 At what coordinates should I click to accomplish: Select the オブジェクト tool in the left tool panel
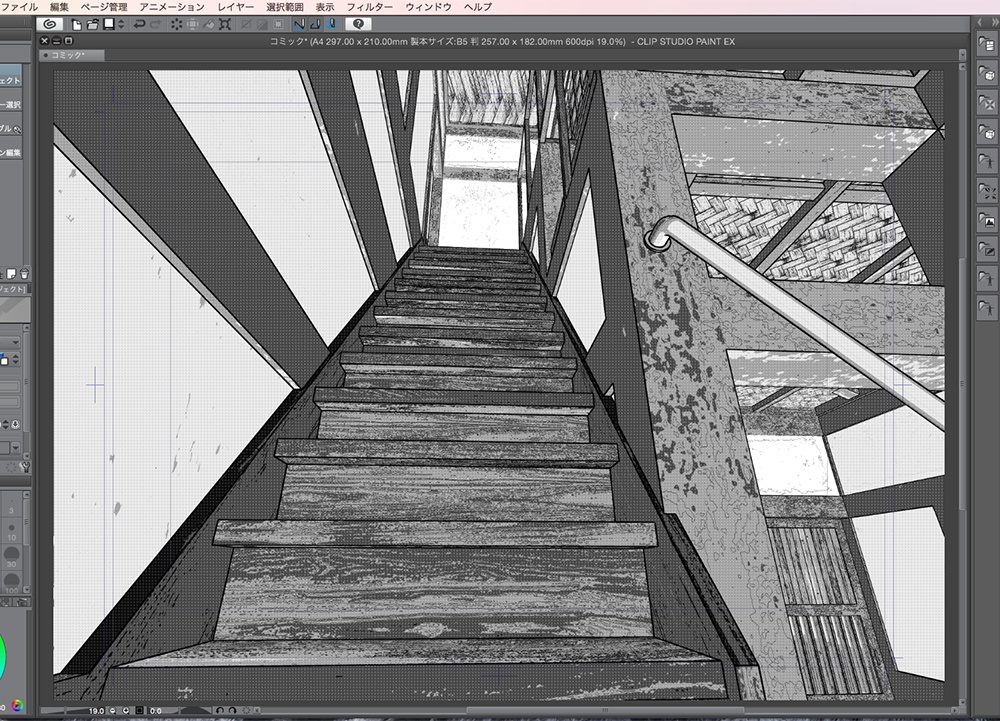point(10,79)
